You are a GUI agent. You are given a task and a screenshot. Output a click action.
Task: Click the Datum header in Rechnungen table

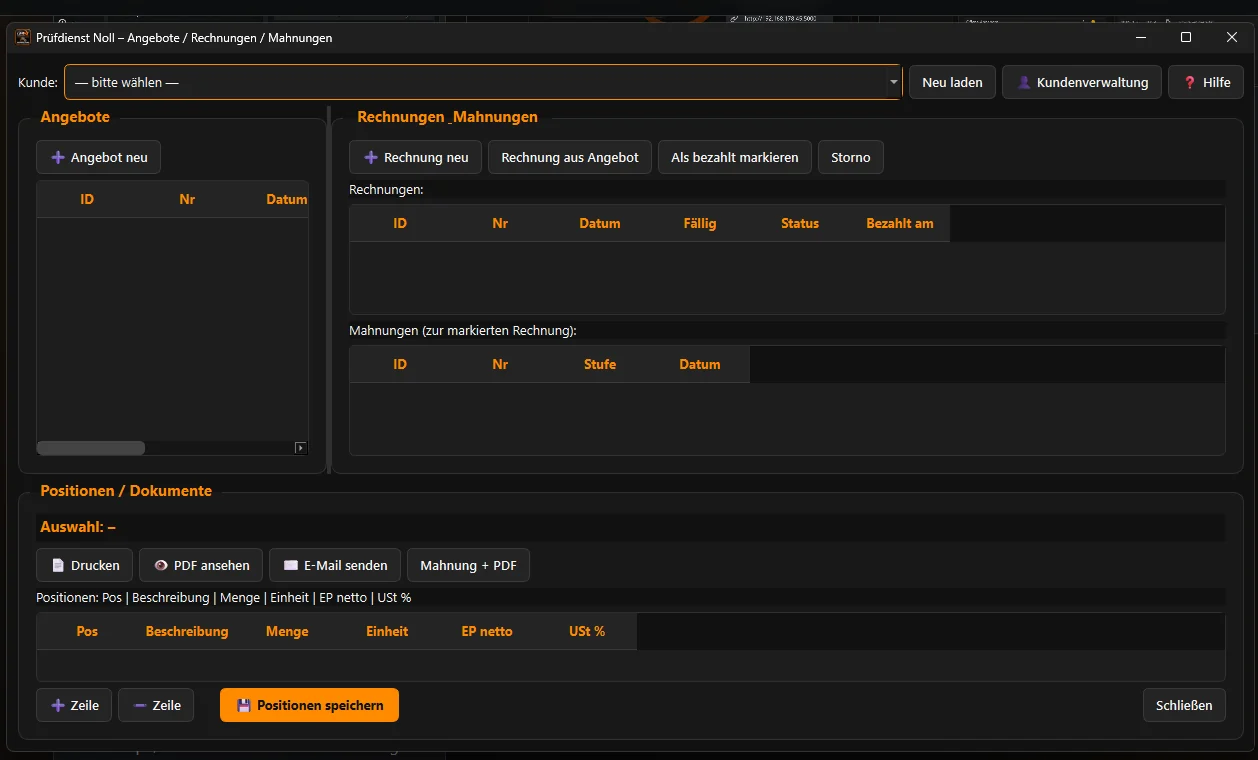[600, 223]
